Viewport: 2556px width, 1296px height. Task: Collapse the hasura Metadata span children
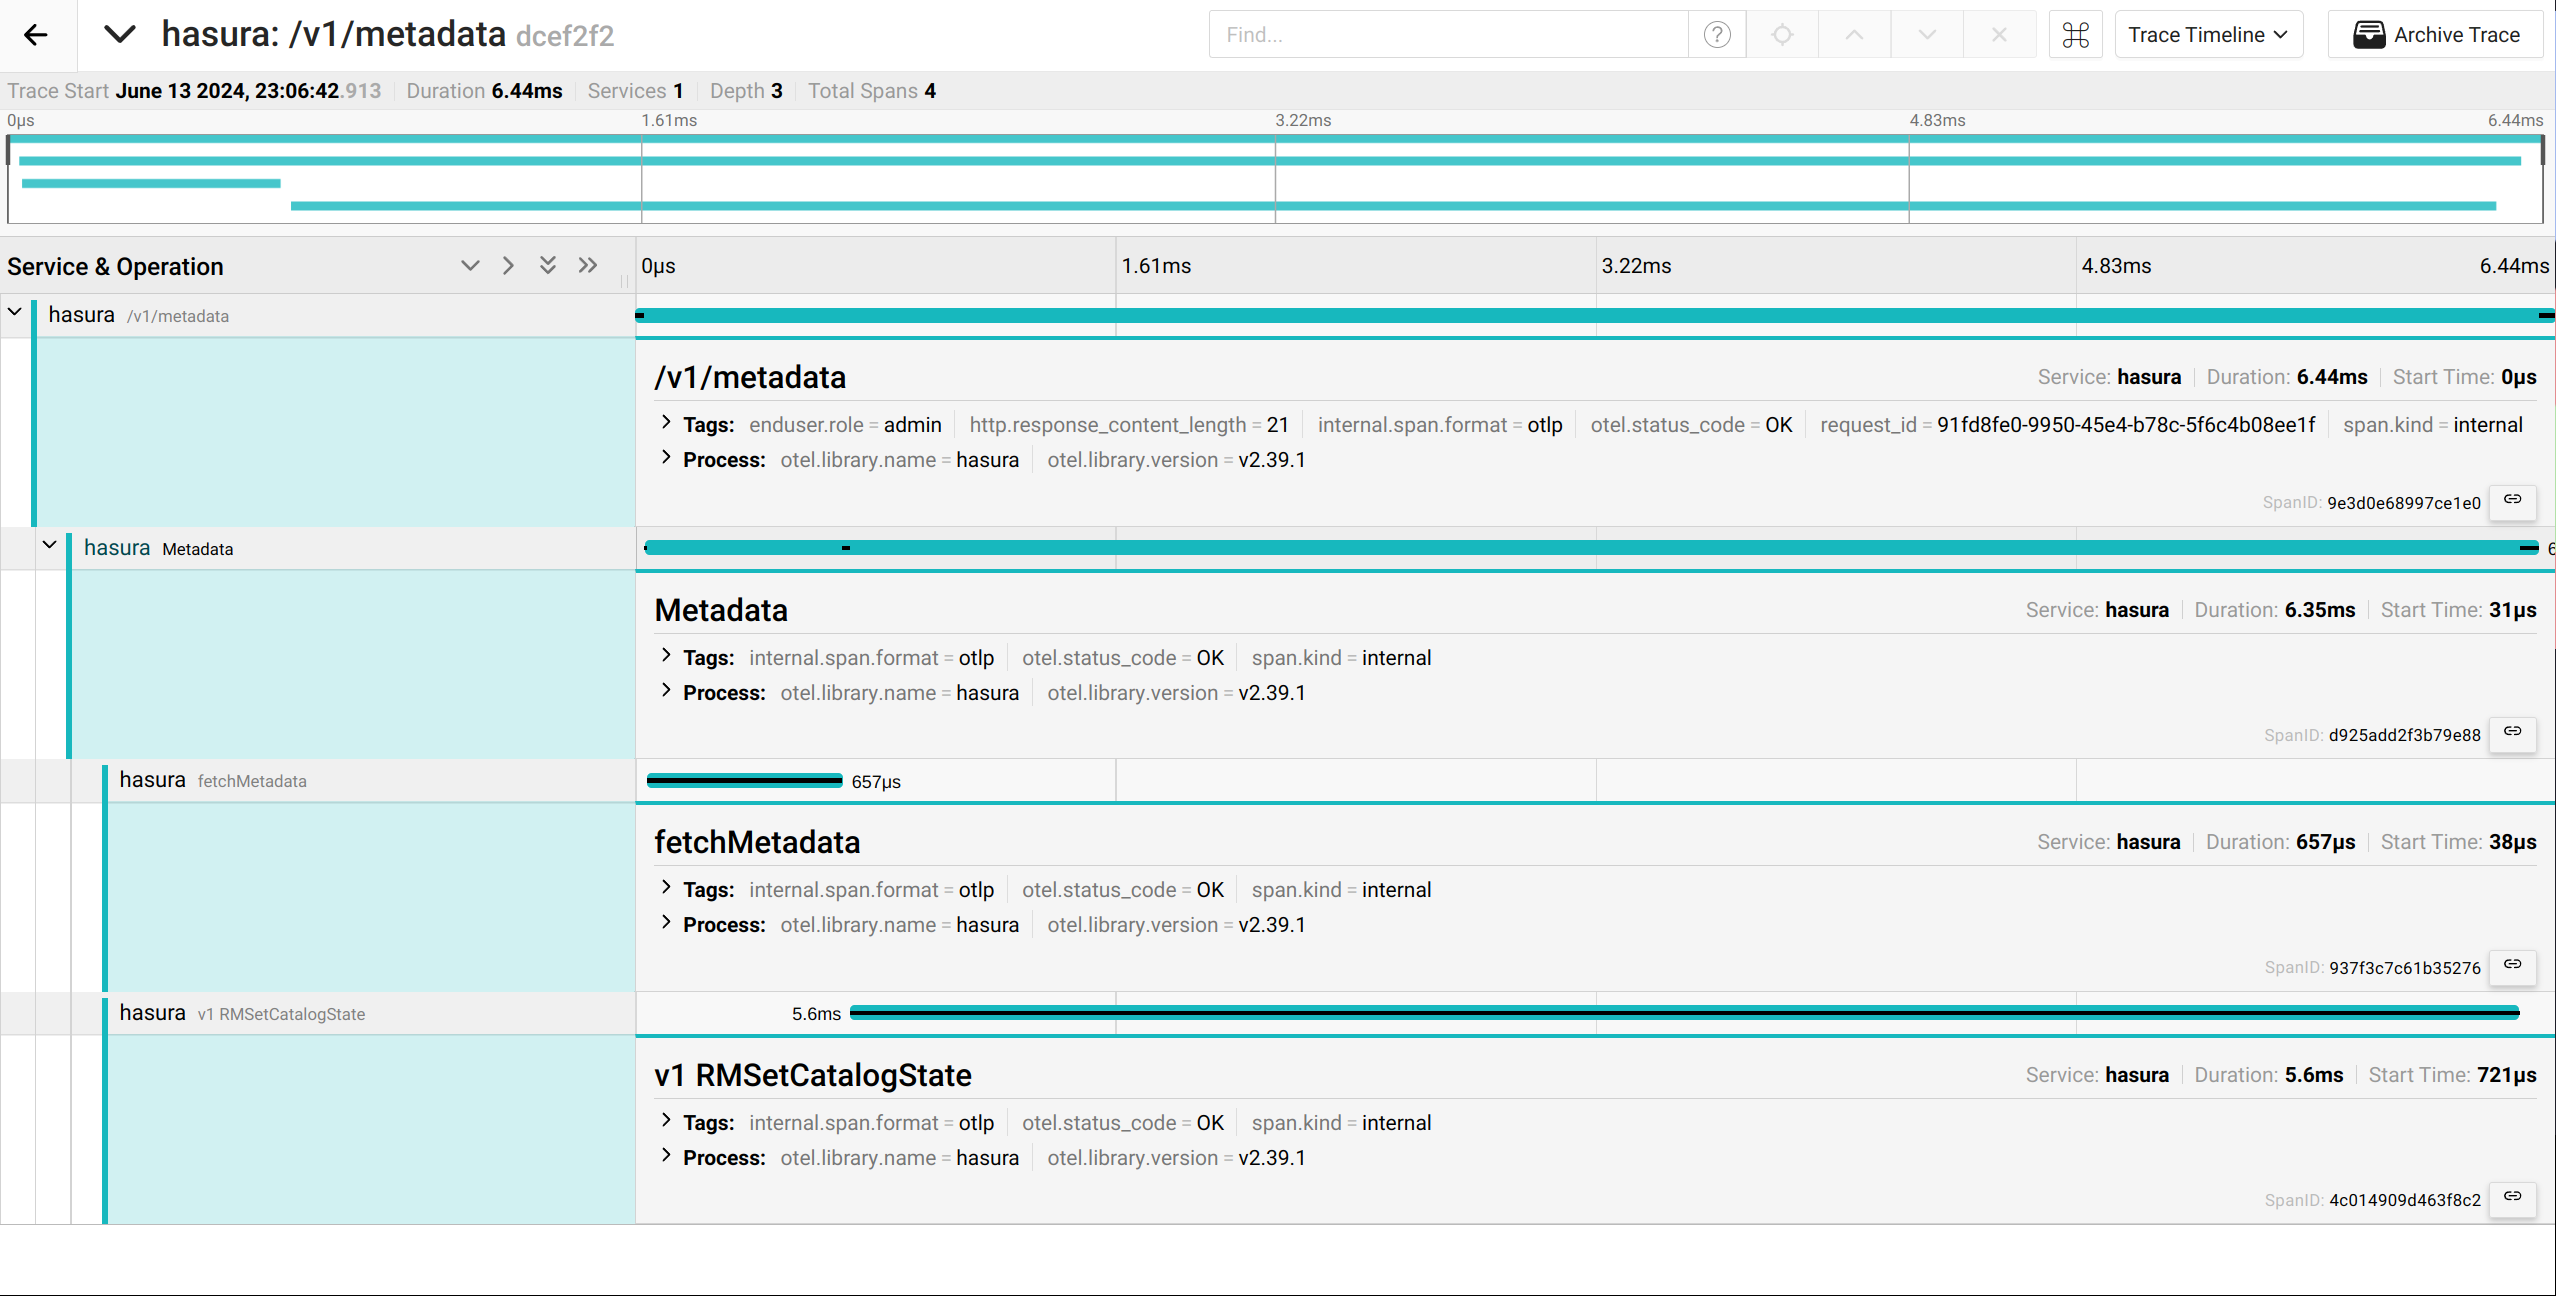tap(49, 545)
